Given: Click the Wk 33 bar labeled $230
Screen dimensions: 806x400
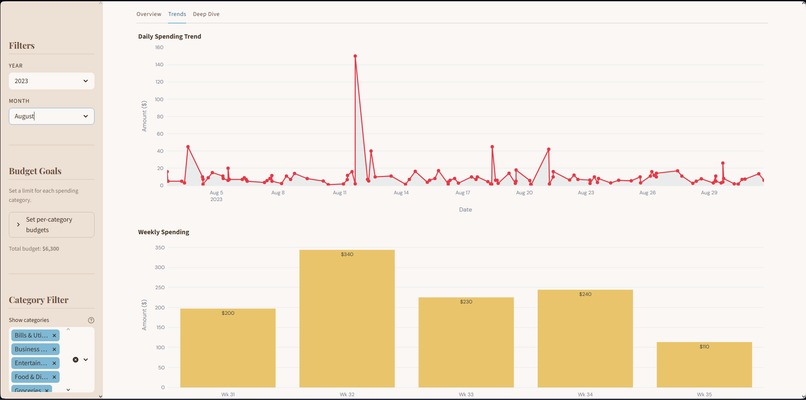Looking at the screenshot, I should click(x=466, y=342).
